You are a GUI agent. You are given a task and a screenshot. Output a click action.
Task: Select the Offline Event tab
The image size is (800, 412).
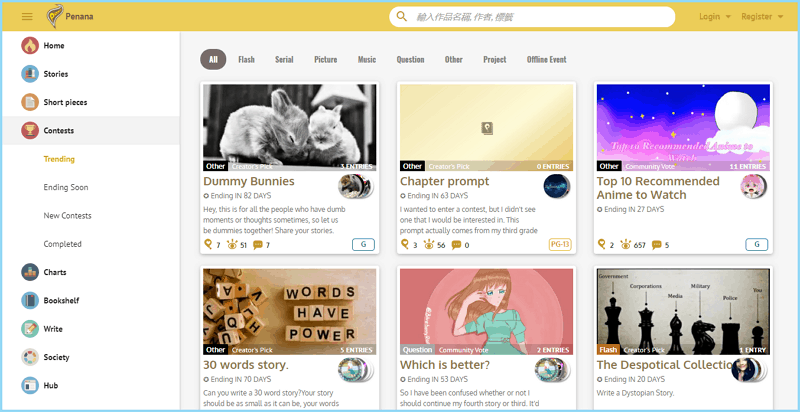(x=546, y=60)
